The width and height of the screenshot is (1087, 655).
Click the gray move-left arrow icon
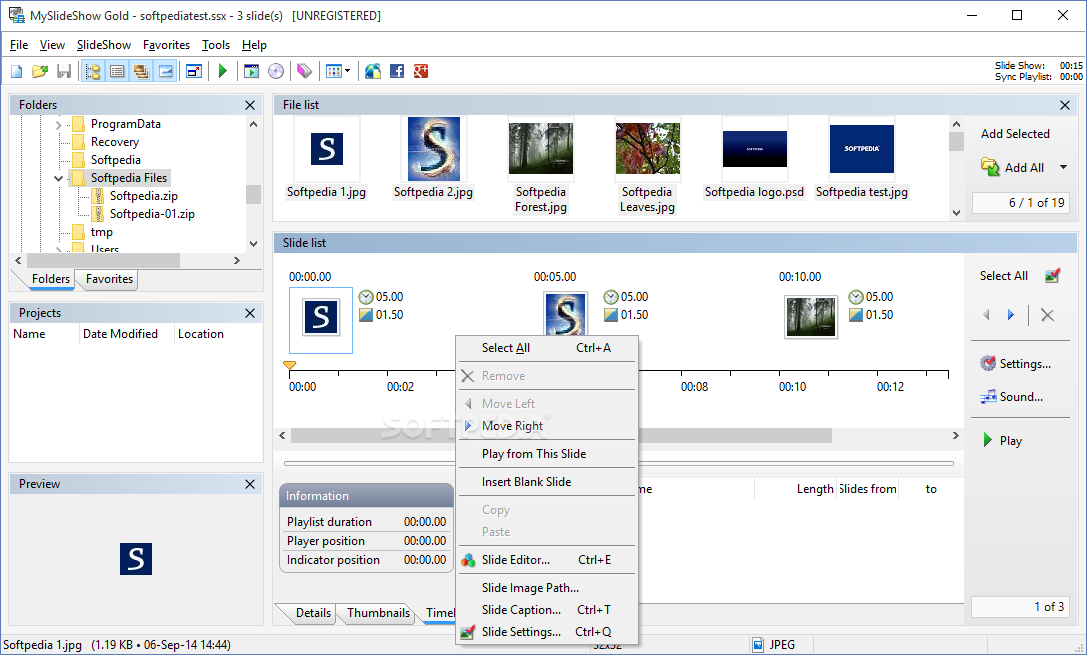point(986,315)
